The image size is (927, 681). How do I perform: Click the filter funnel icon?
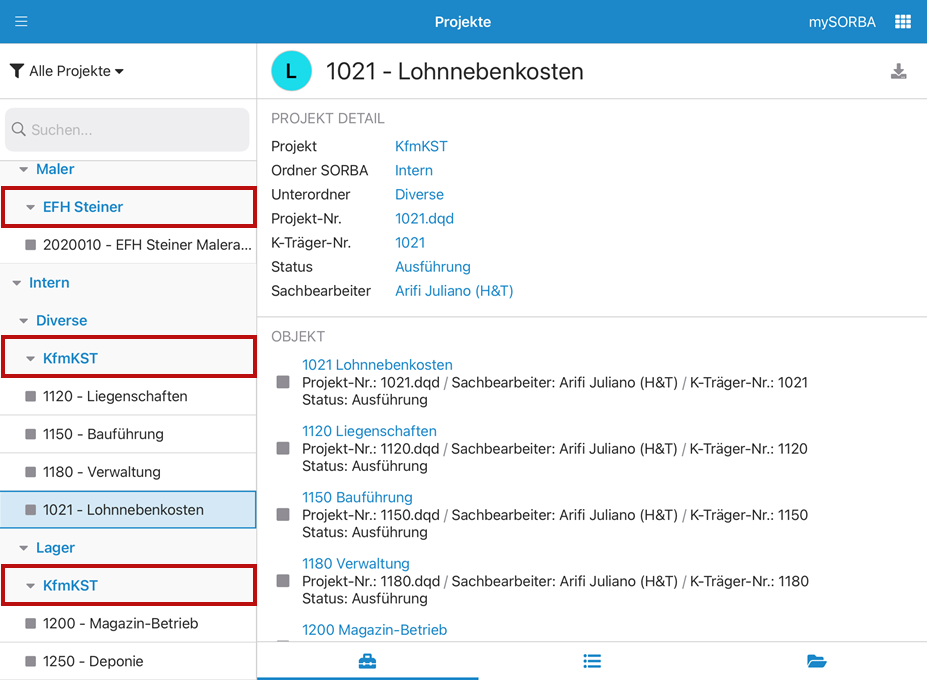click(17, 71)
